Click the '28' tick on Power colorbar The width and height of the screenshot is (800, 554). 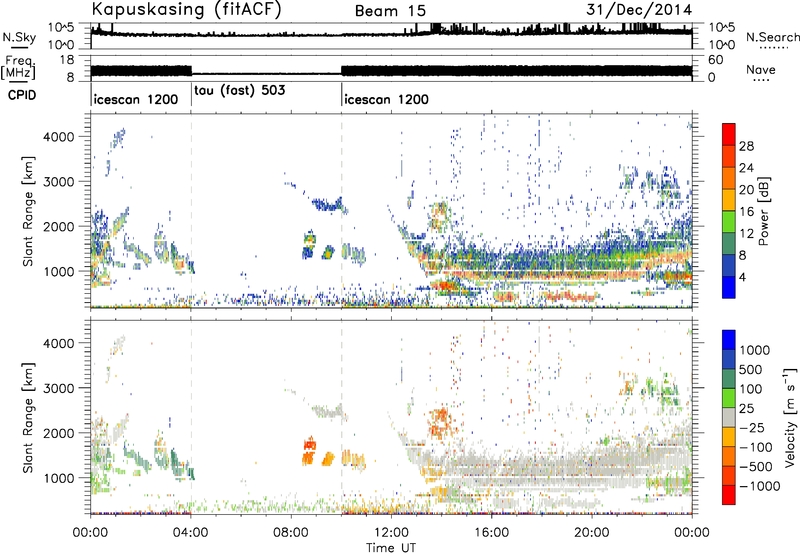[x=746, y=146]
